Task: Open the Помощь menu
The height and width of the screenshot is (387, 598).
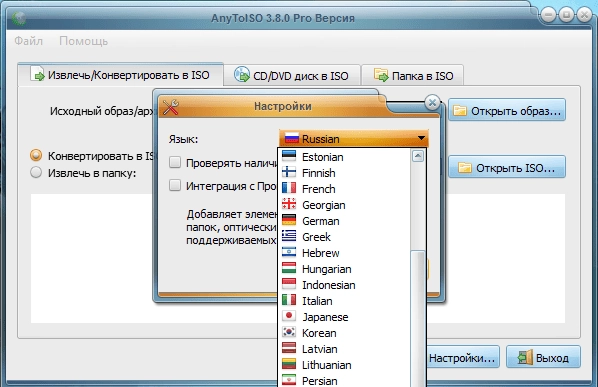Action: [x=84, y=41]
